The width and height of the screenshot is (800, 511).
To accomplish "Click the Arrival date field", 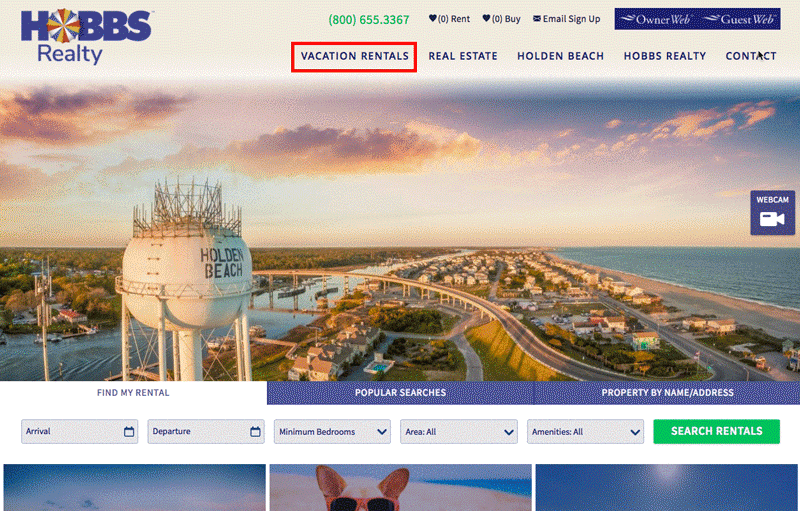I will click(x=80, y=431).
